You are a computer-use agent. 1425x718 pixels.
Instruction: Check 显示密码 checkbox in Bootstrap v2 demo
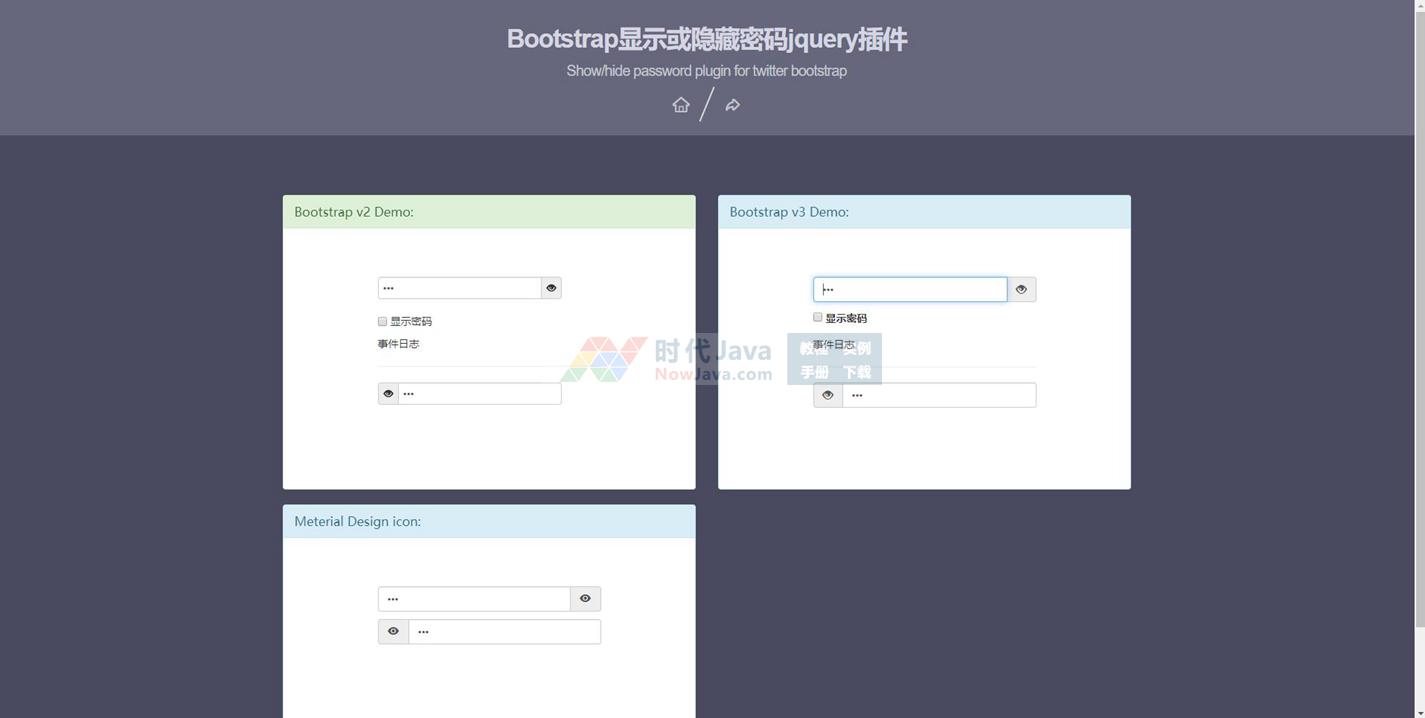click(382, 321)
